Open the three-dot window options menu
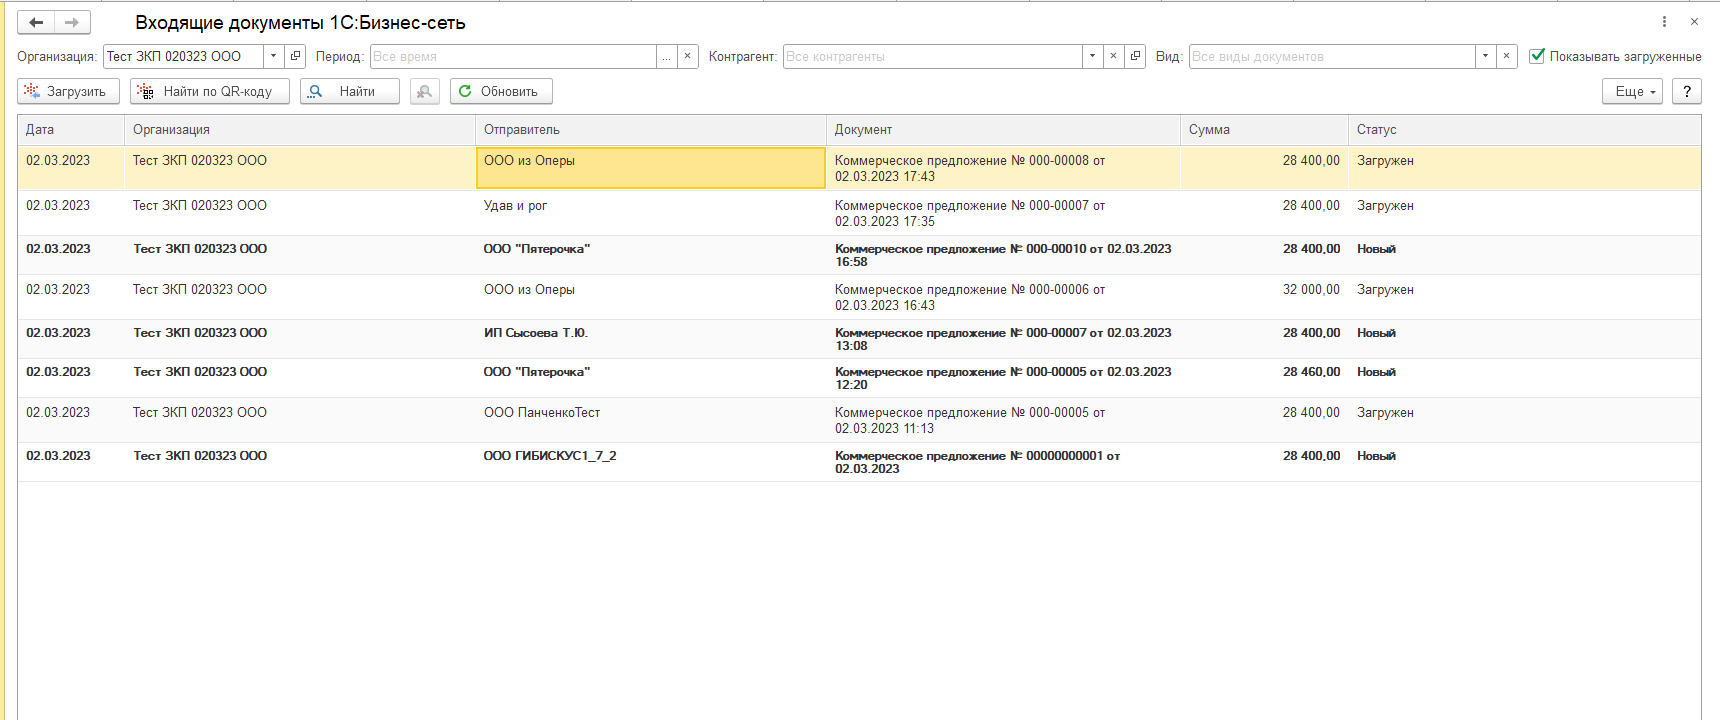1720x720 pixels. point(1664,22)
